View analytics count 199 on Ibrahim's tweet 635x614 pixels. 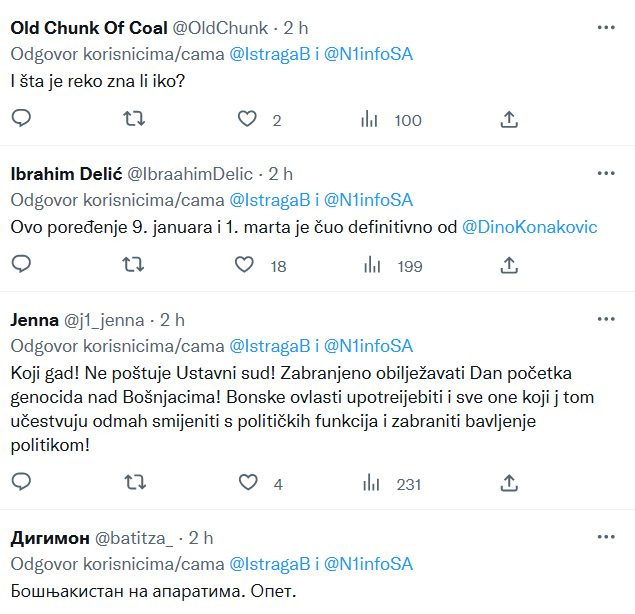(x=397, y=265)
